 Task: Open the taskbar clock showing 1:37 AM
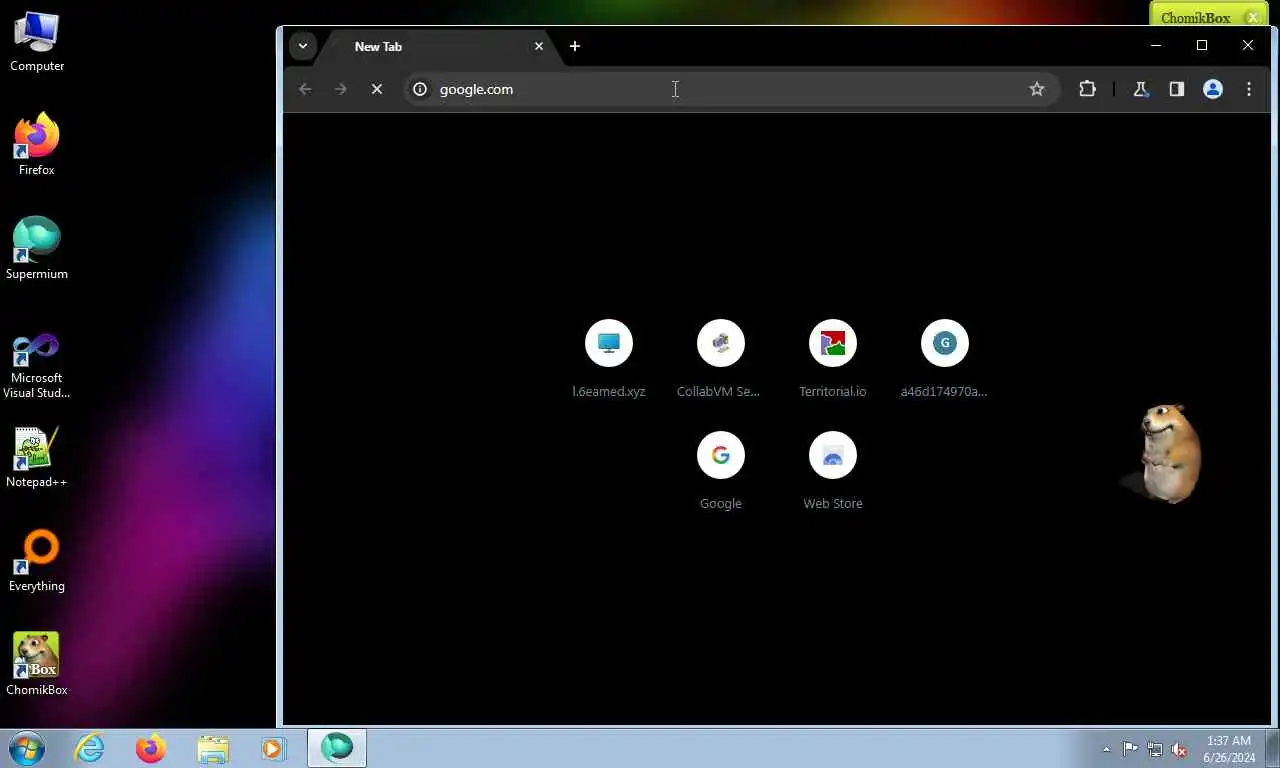pyautogui.click(x=1229, y=749)
